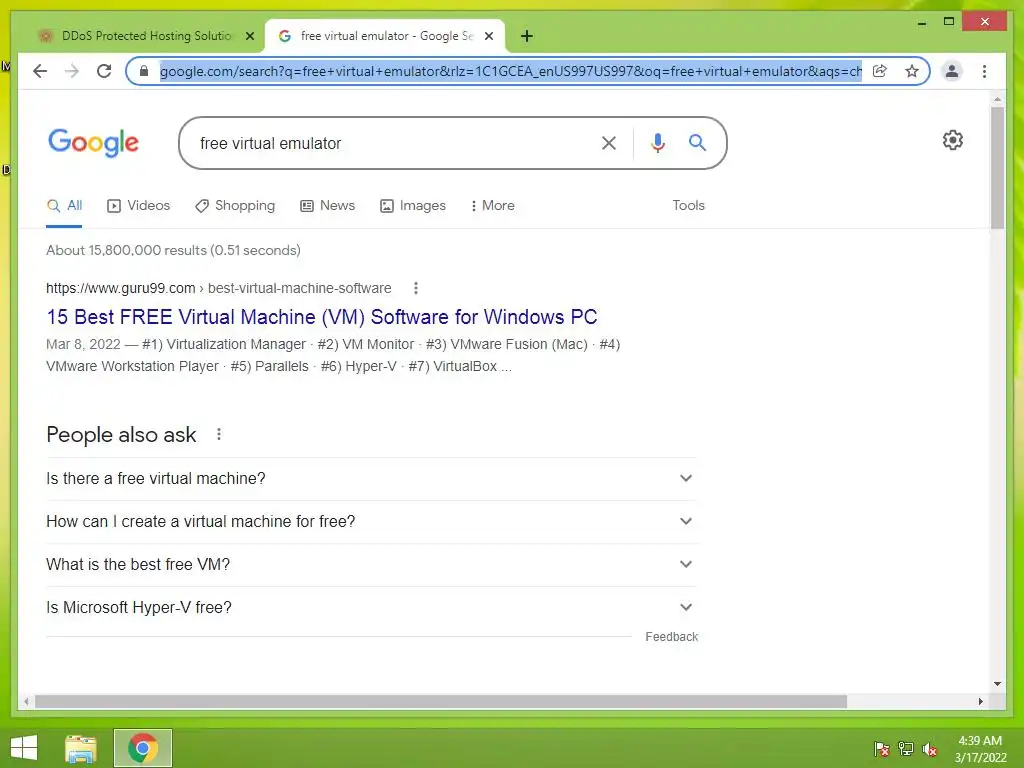
Task: Send Feedback on People also ask
Action: [x=671, y=637]
